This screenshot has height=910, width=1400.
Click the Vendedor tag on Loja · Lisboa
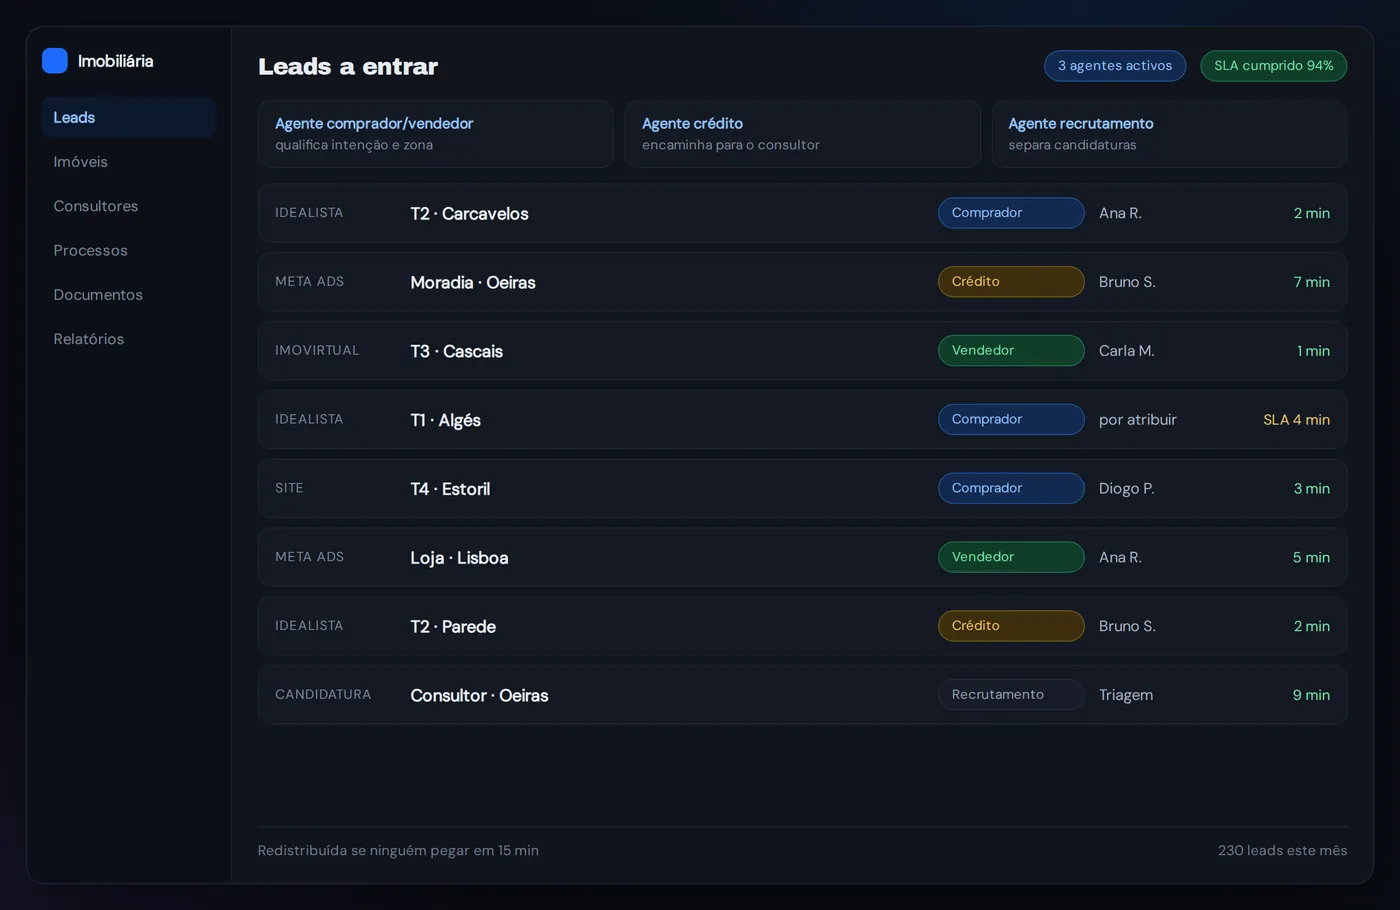[1011, 557]
